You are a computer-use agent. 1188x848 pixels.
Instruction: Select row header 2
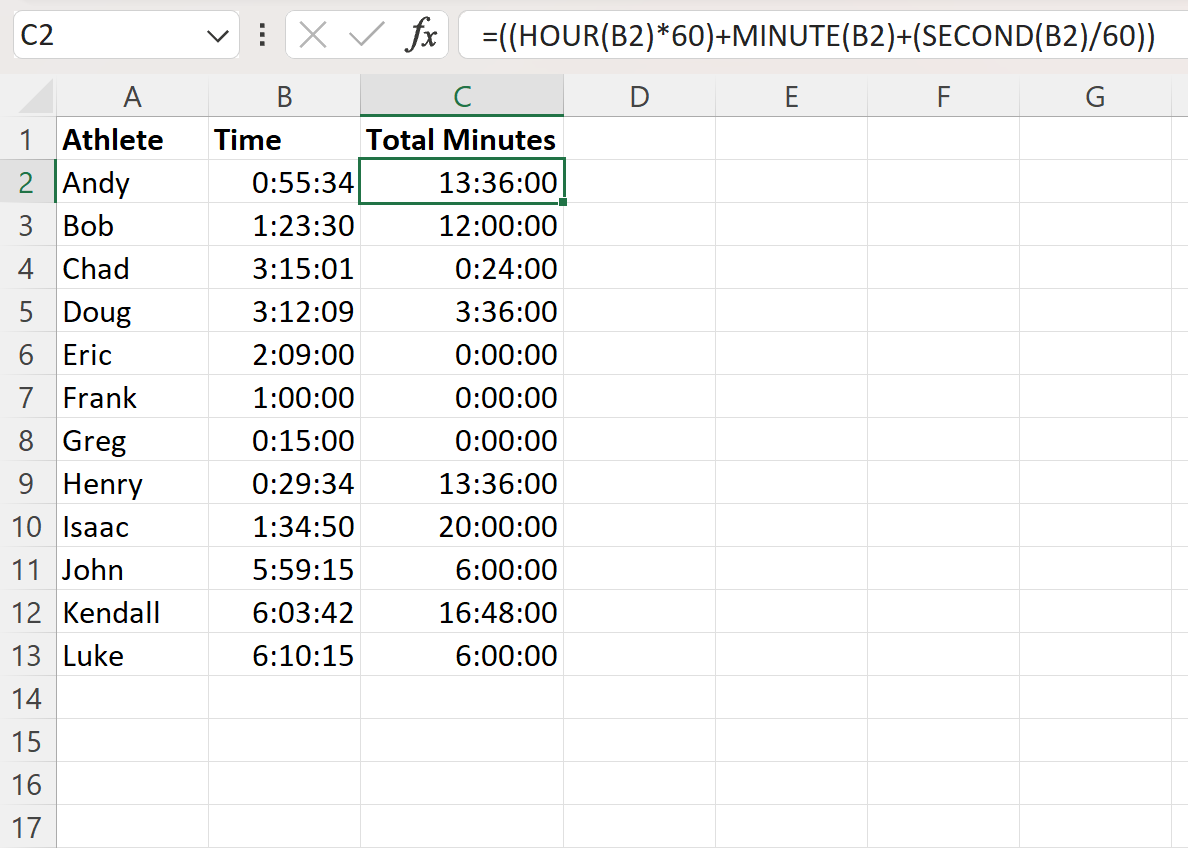tap(29, 182)
